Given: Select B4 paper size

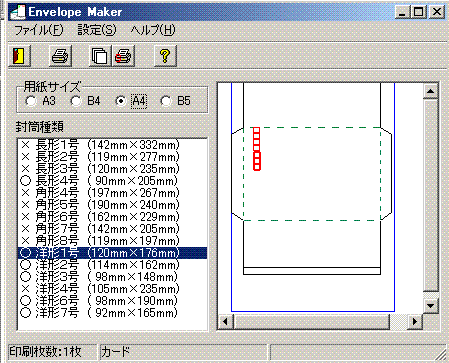Looking at the screenshot, I should (85, 101).
